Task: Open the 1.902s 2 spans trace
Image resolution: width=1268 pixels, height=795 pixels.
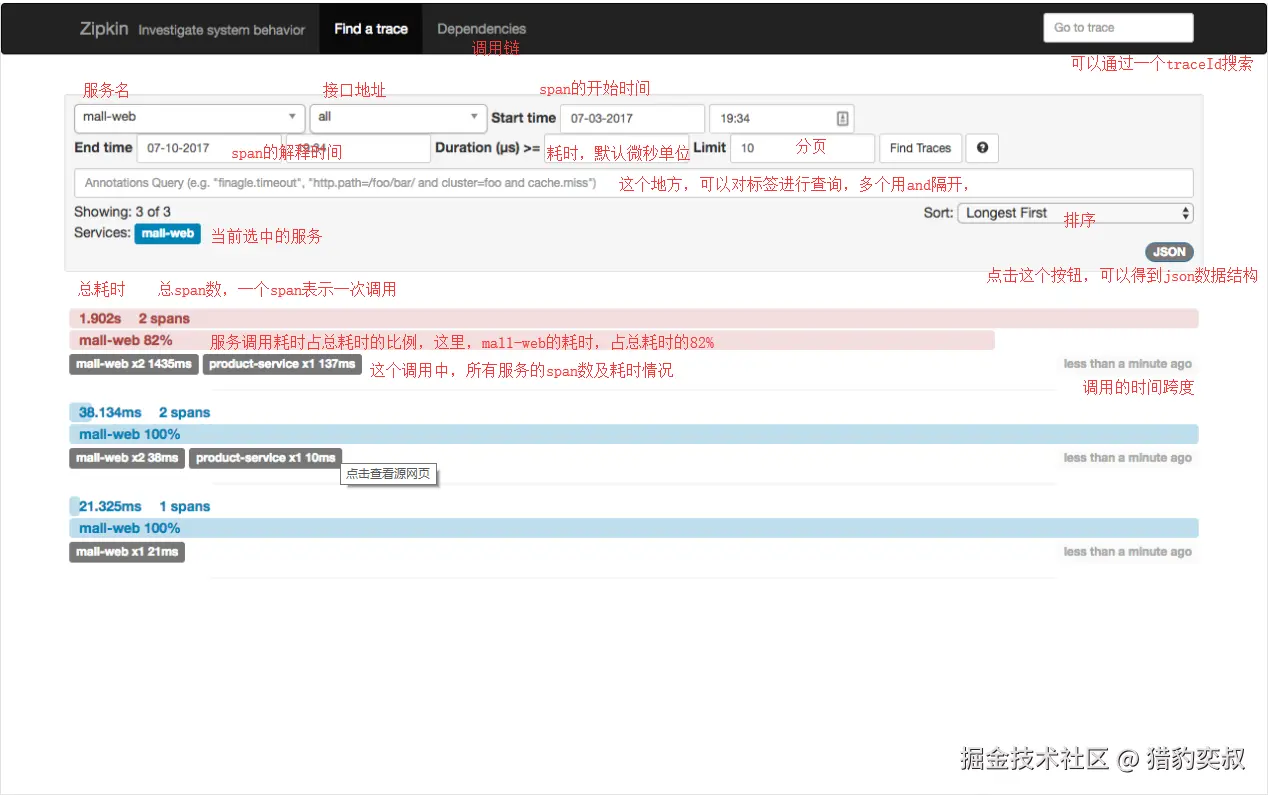Action: point(633,319)
